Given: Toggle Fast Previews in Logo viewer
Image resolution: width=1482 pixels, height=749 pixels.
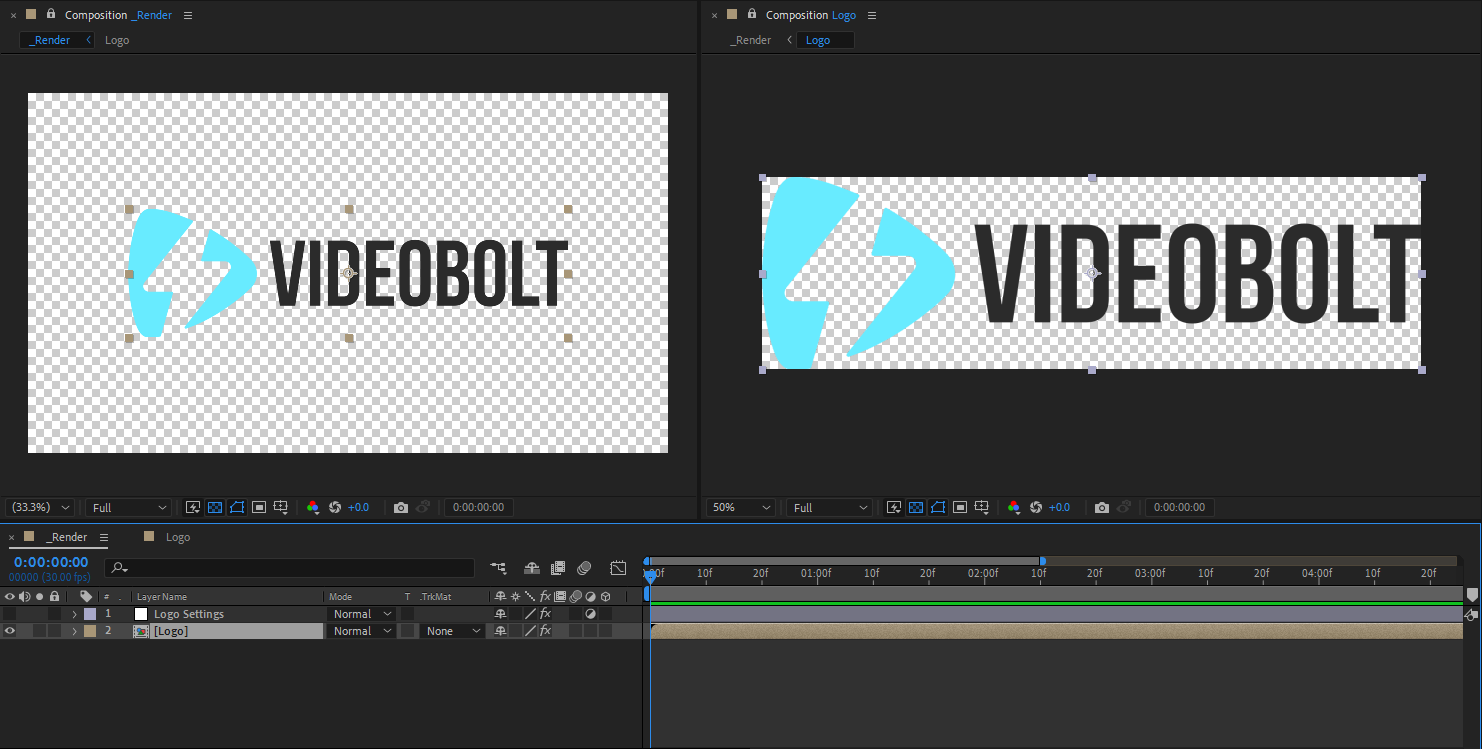Looking at the screenshot, I should point(894,508).
